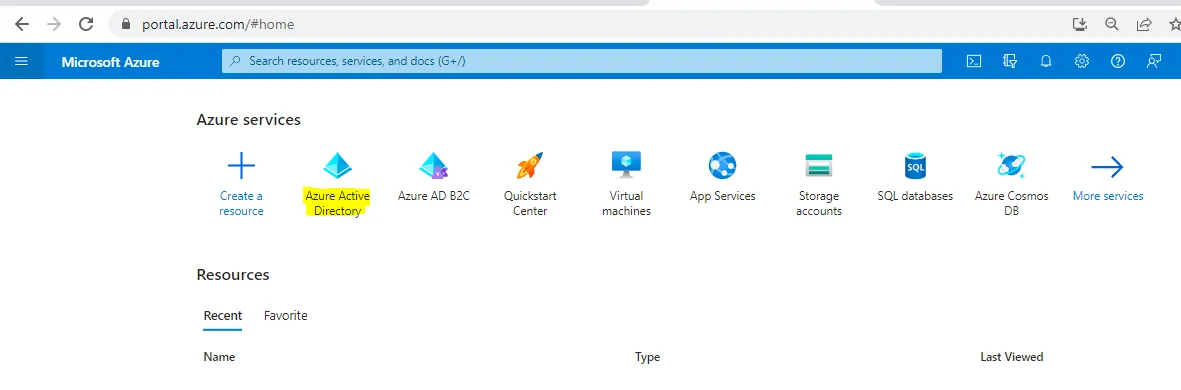Viewport: 1181px width, 390px height.
Task: Open Storage accounts icon
Action: tap(819, 165)
